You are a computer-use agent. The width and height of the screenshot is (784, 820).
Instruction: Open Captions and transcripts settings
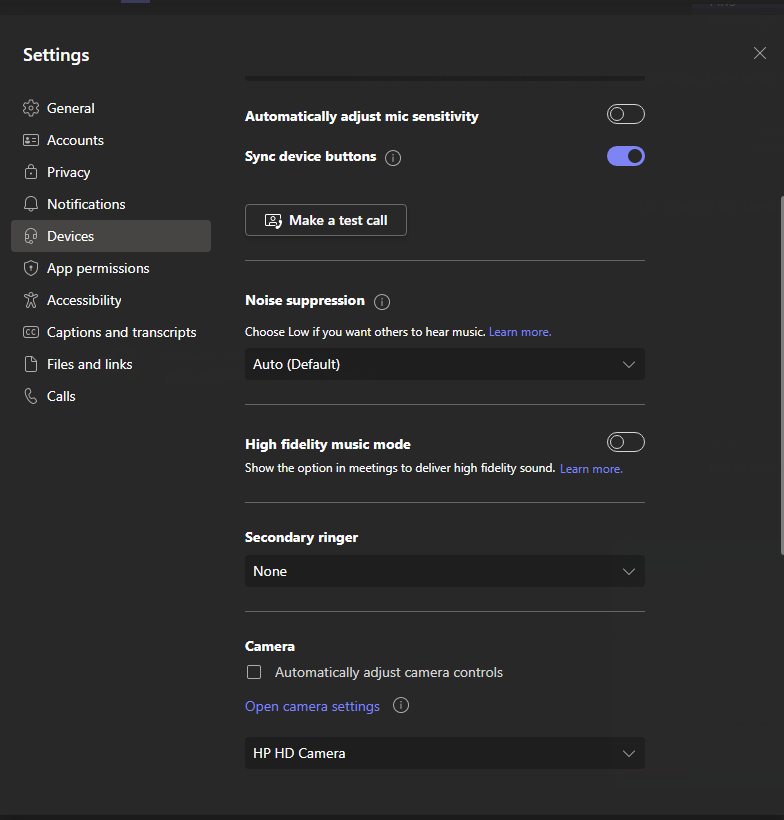click(x=121, y=332)
